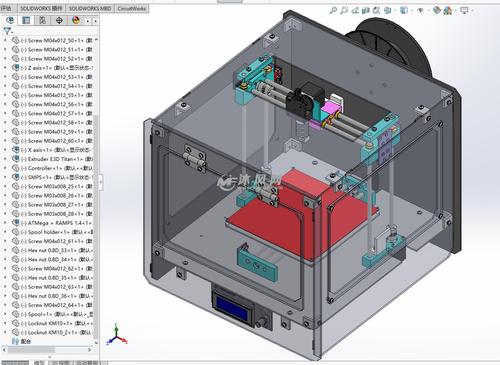Expand Controller<1> tree node
This screenshot has height=365, width=500.
click(x=5, y=168)
